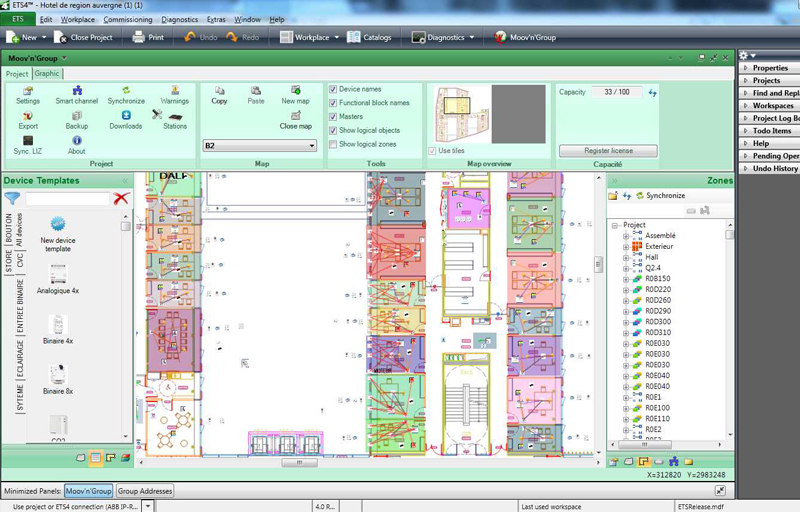Screen dimensions: 800x512
Task: Pick the Binaire 4x template
Action: (x=58, y=329)
